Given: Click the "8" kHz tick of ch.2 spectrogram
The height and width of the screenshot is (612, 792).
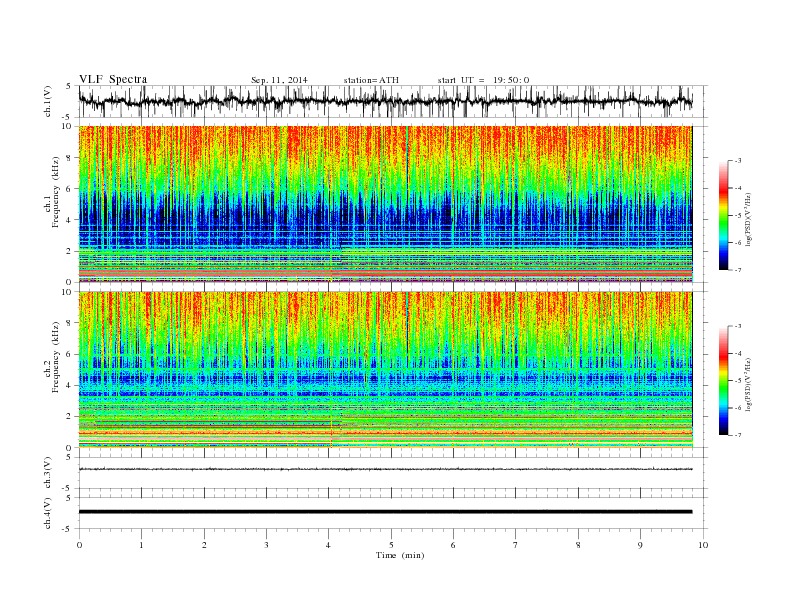Looking at the screenshot, I should point(70,323).
